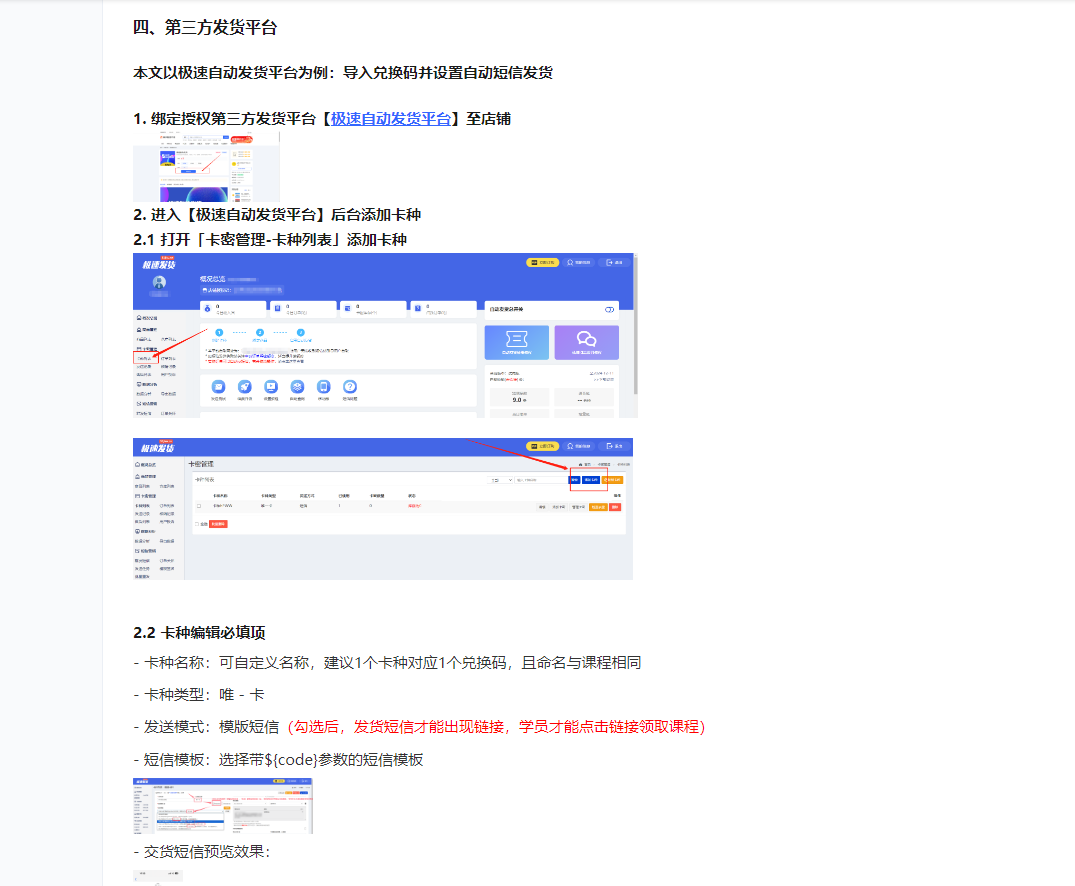
Task: Click the heading 2.2 卡种编辑必填项
Action: coord(199,632)
